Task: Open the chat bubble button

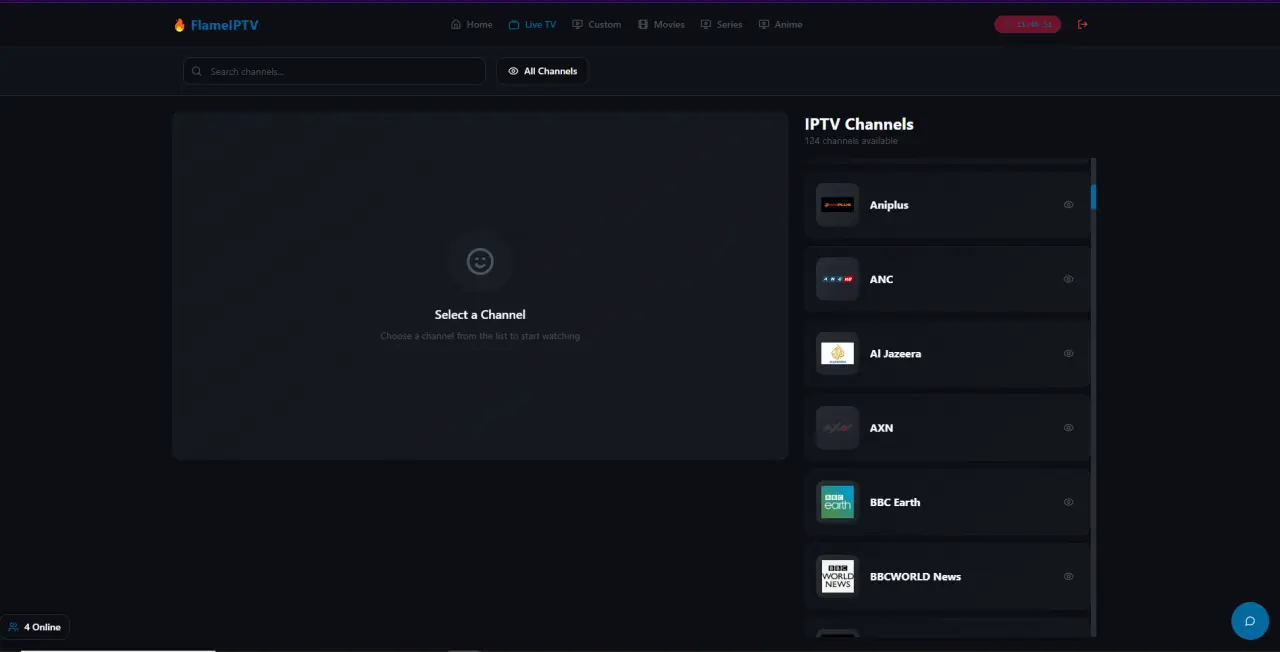Action: tap(1249, 621)
